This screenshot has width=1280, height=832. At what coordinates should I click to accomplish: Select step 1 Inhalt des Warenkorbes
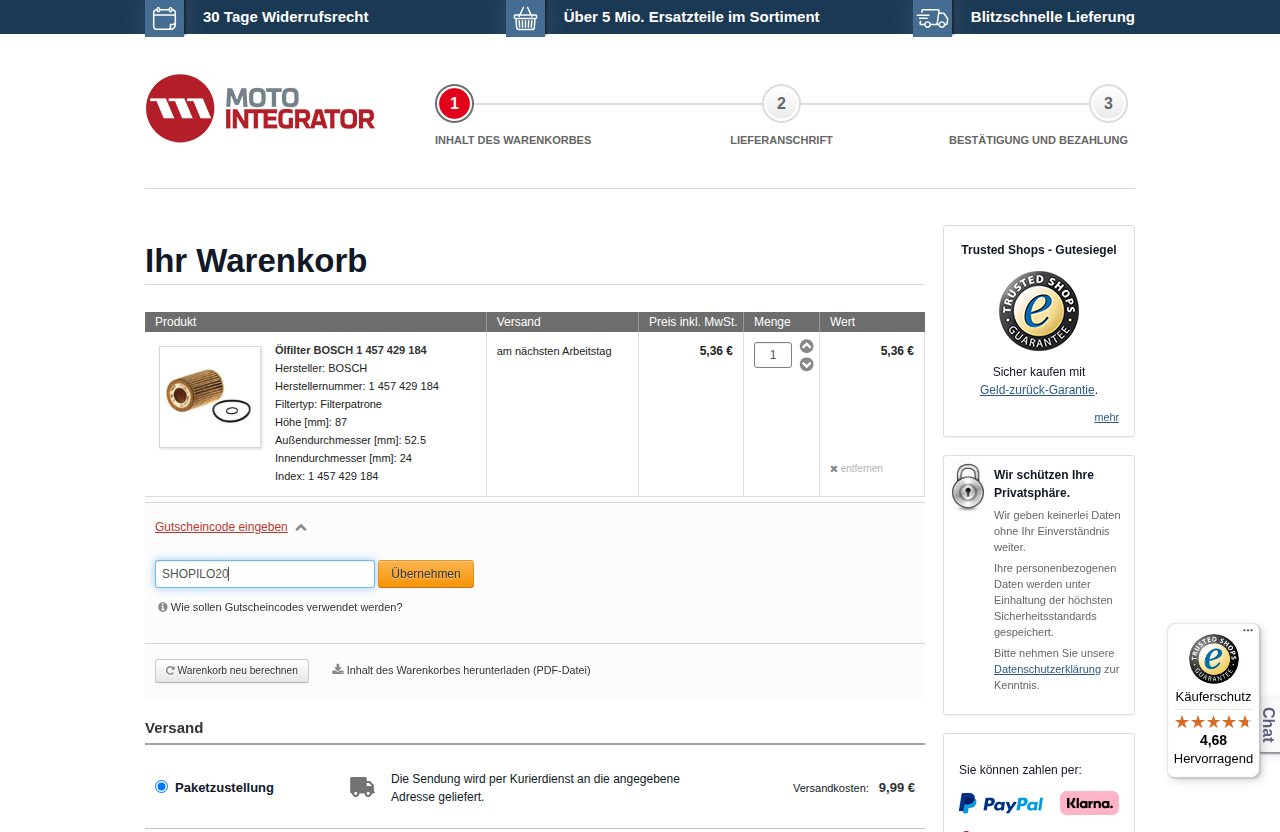point(454,103)
